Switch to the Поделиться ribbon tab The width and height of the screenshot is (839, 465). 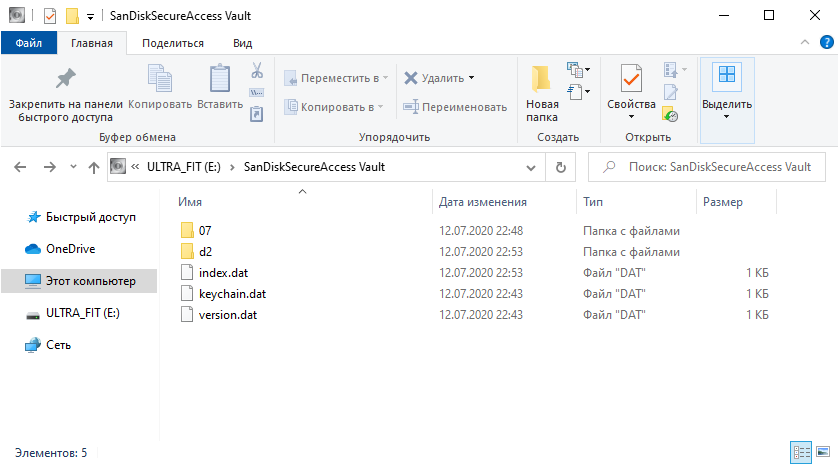click(173, 43)
